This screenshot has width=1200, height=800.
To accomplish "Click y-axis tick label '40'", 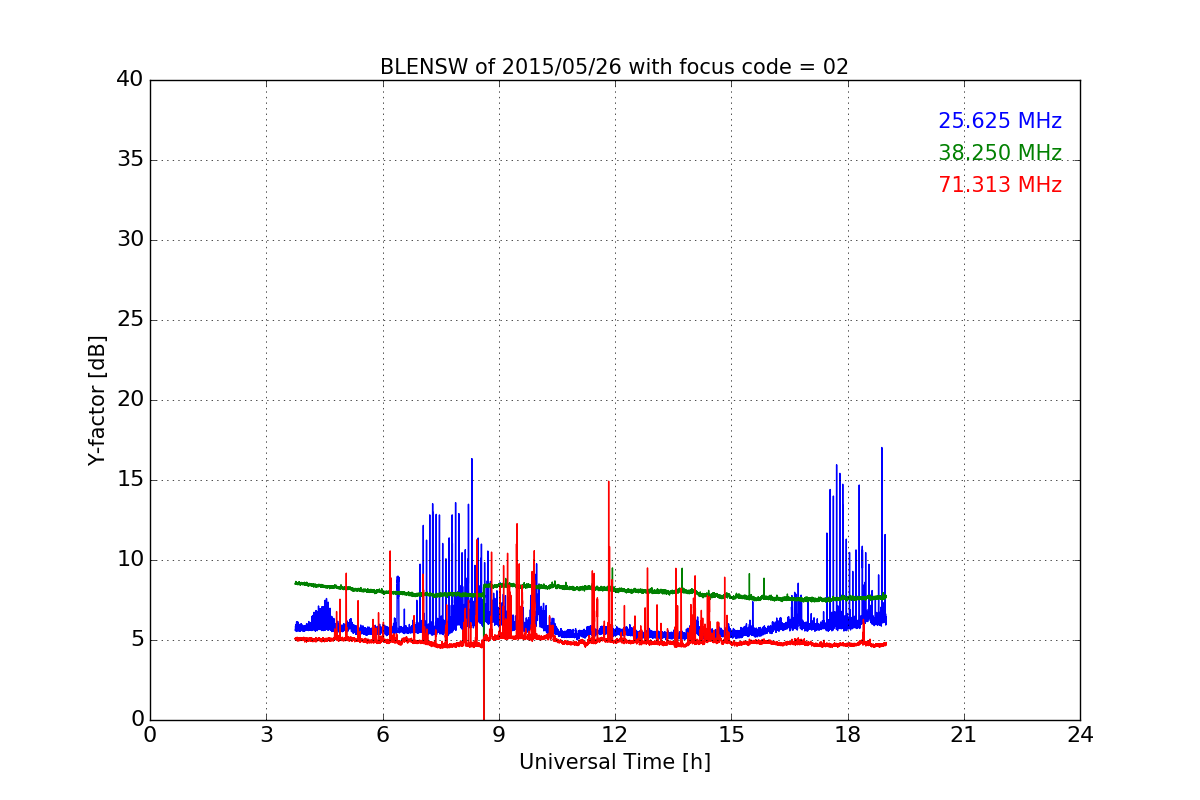I will click(x=130, y=80).
